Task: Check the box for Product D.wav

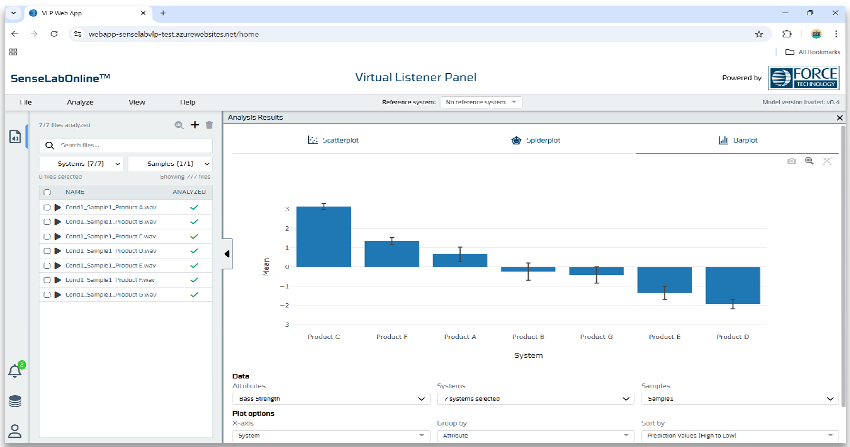Action: click(47, 251)
